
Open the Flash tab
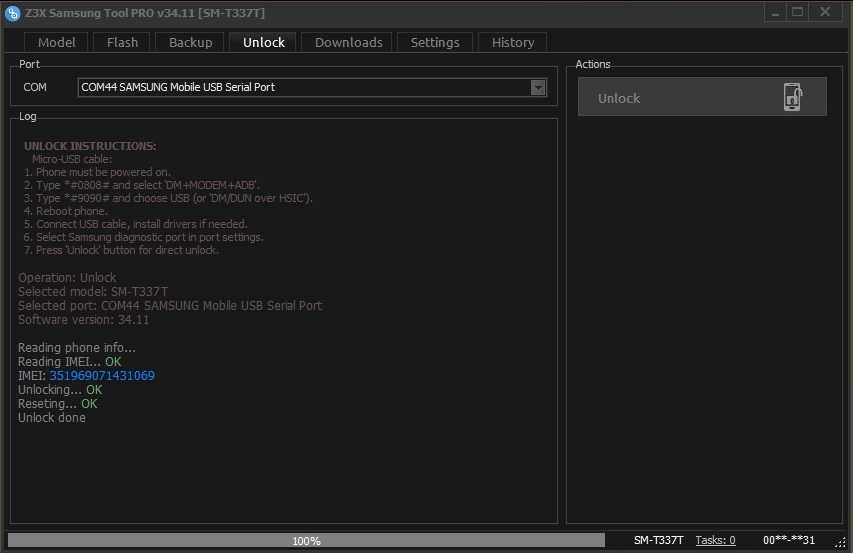(122, 42)
